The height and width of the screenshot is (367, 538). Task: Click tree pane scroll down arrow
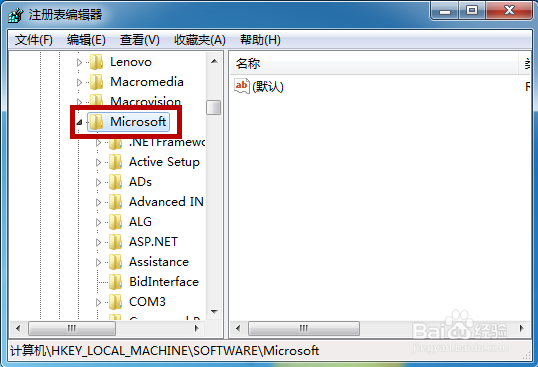[x=214, y=312]
